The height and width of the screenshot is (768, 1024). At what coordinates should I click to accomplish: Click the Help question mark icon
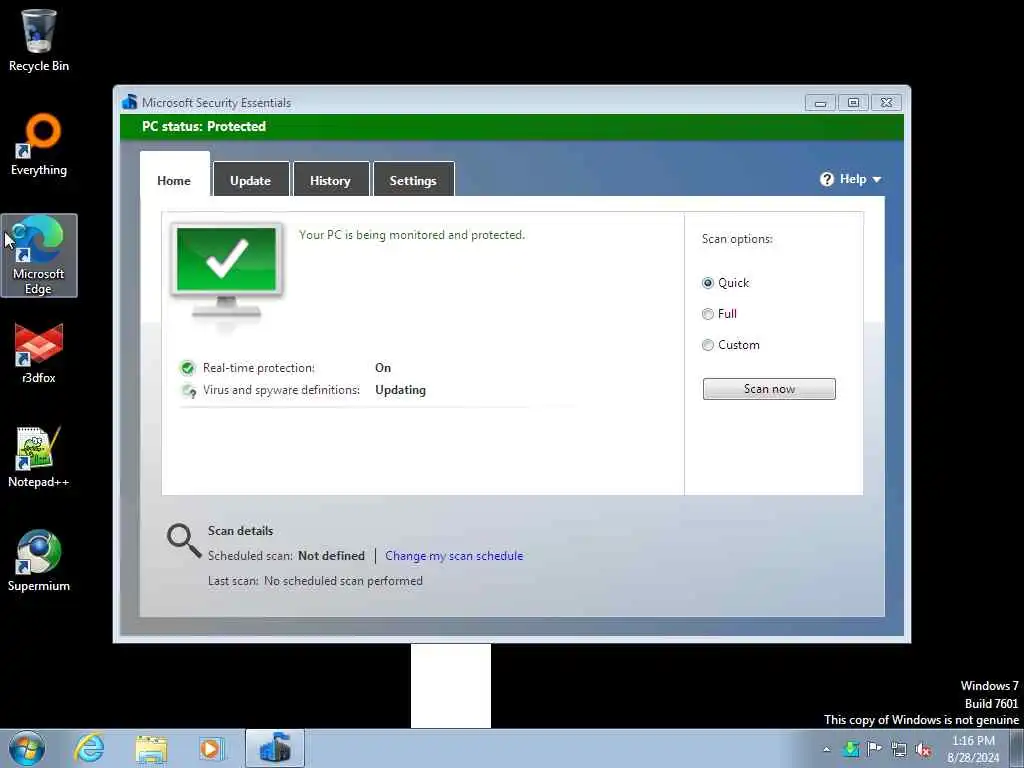coord(827,179)
